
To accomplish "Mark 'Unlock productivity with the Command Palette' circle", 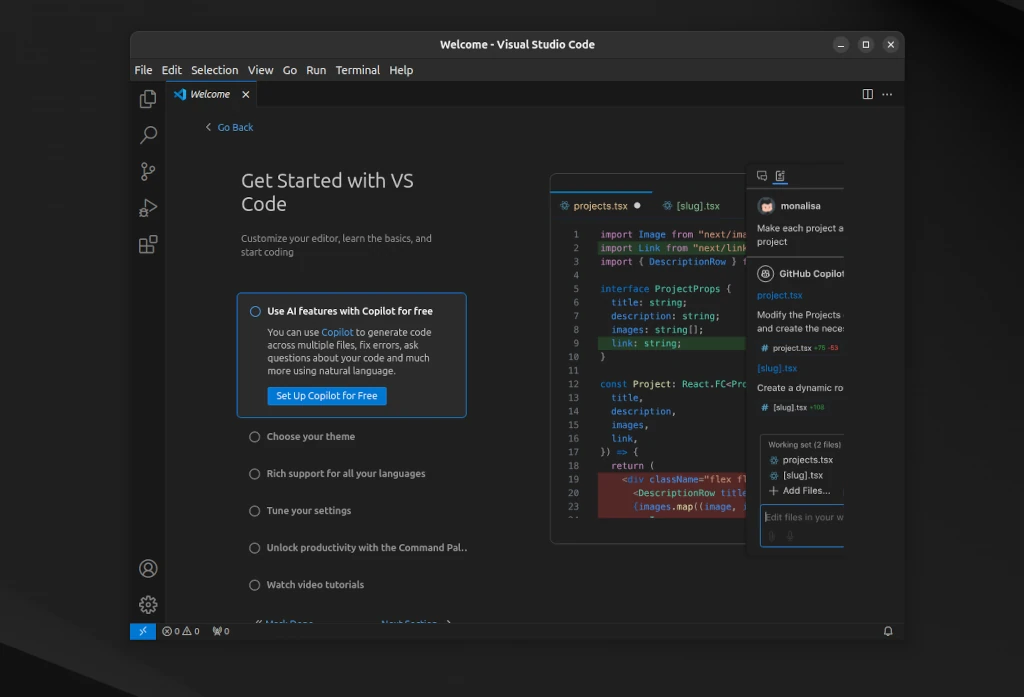I will point(255,548).
